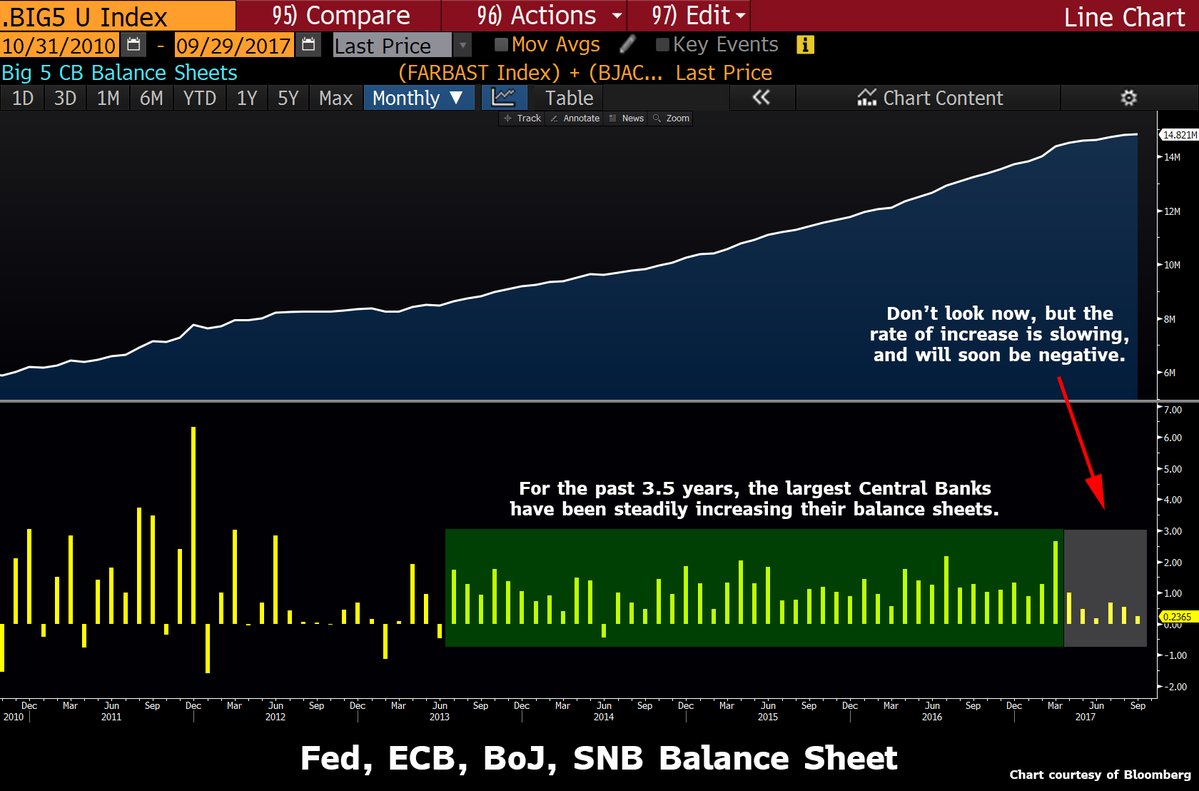Activate the Zoom magnifier tool
This screenshot has height=791, width=1199.
click(x=671, y=119)
